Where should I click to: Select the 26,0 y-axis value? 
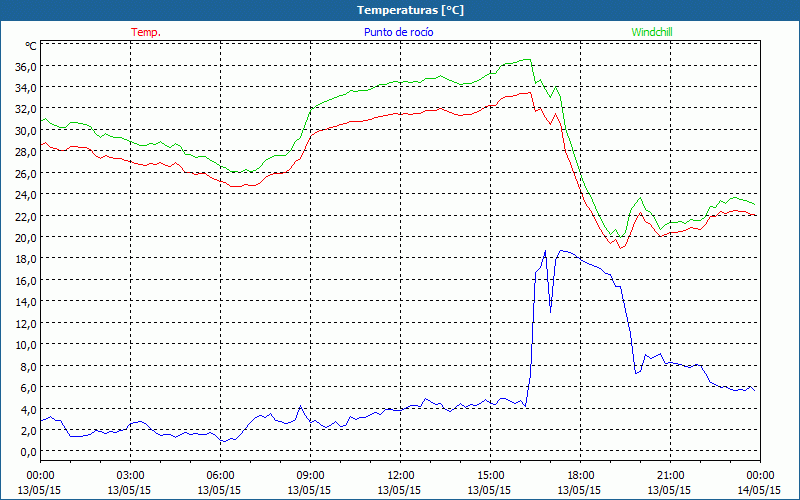pos(26,173)
